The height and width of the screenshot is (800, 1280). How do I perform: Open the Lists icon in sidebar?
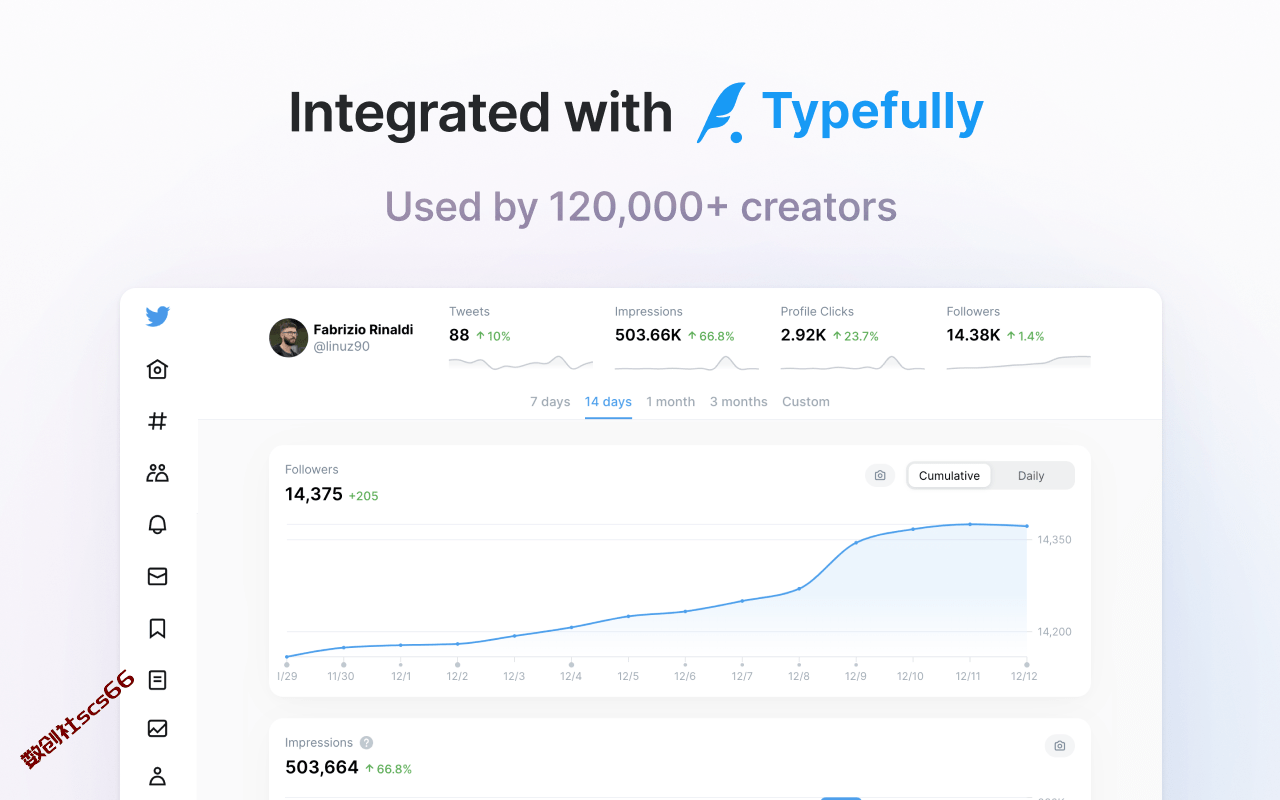[157, 680]
